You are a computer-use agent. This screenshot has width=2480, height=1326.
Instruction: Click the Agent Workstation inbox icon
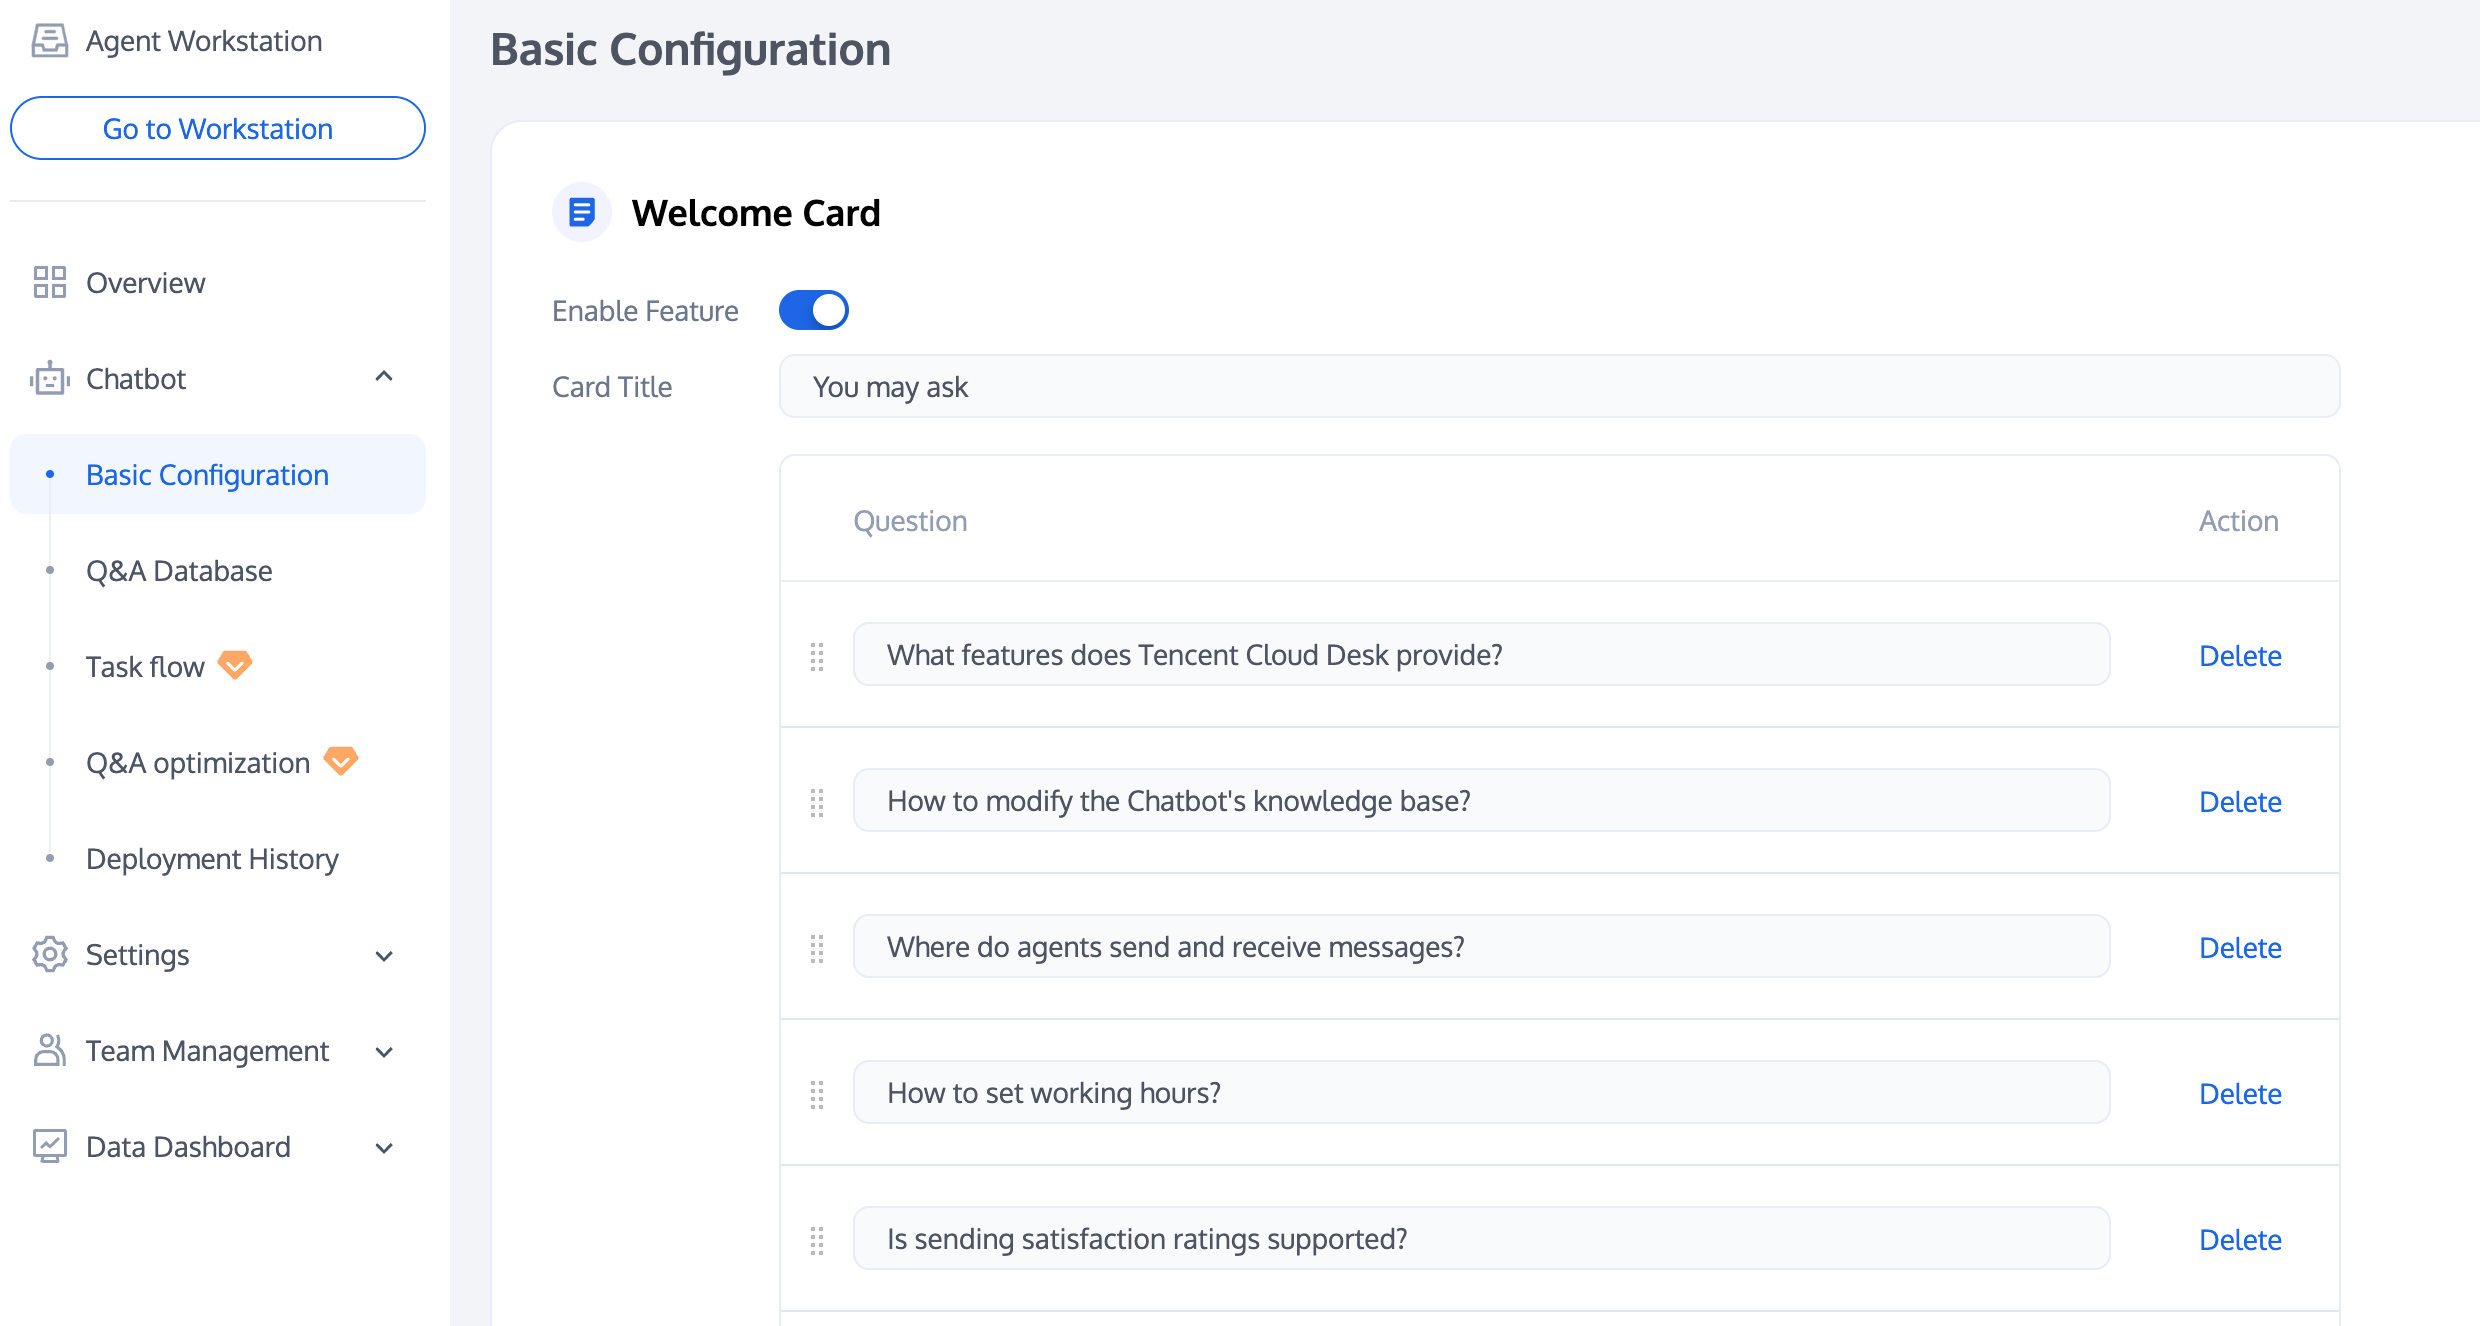pyautogui.click(x=49, y=41)
